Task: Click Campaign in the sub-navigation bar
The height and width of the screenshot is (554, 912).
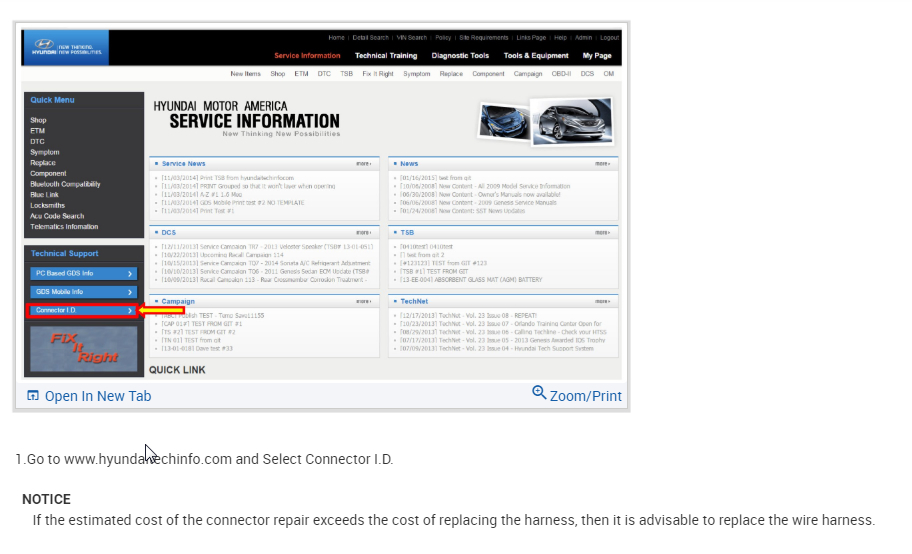Action: 528,74
